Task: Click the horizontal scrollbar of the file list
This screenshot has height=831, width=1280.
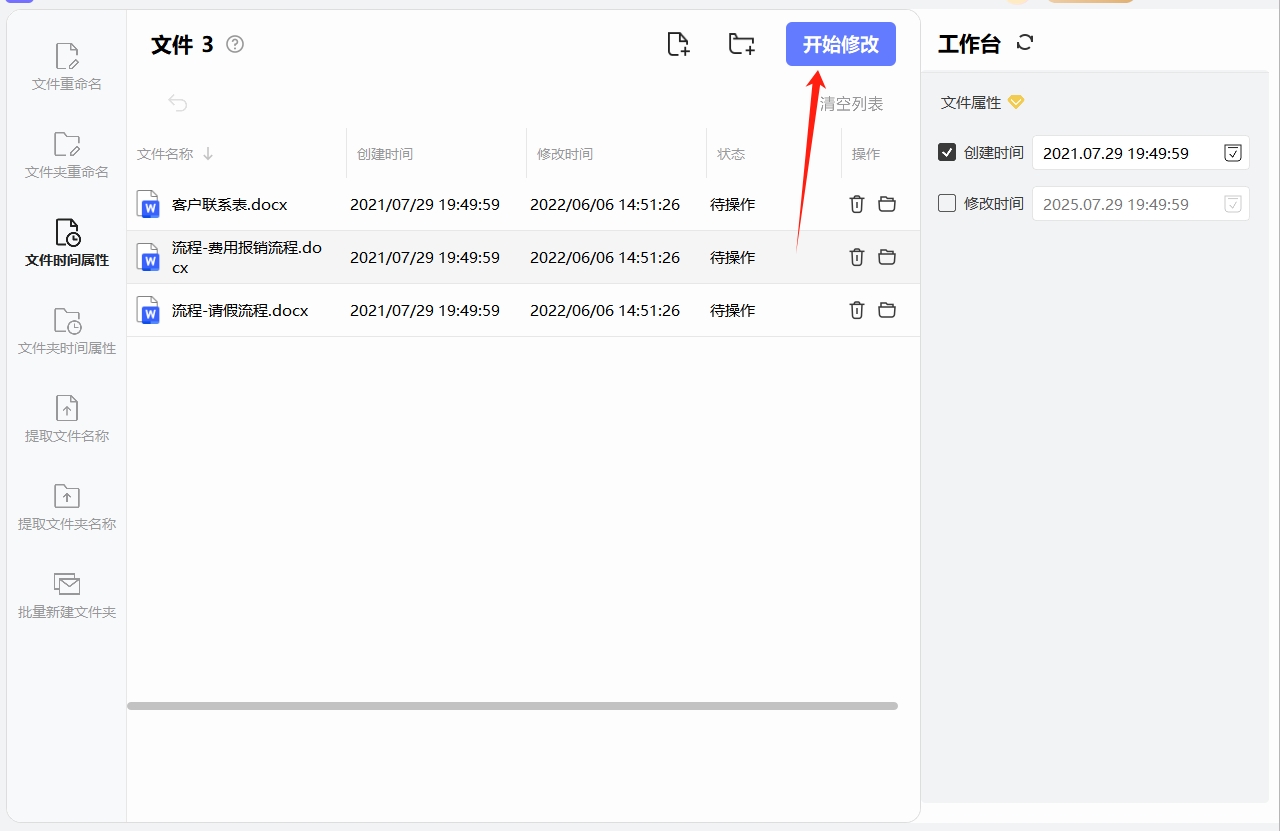Action: point(512,706)
